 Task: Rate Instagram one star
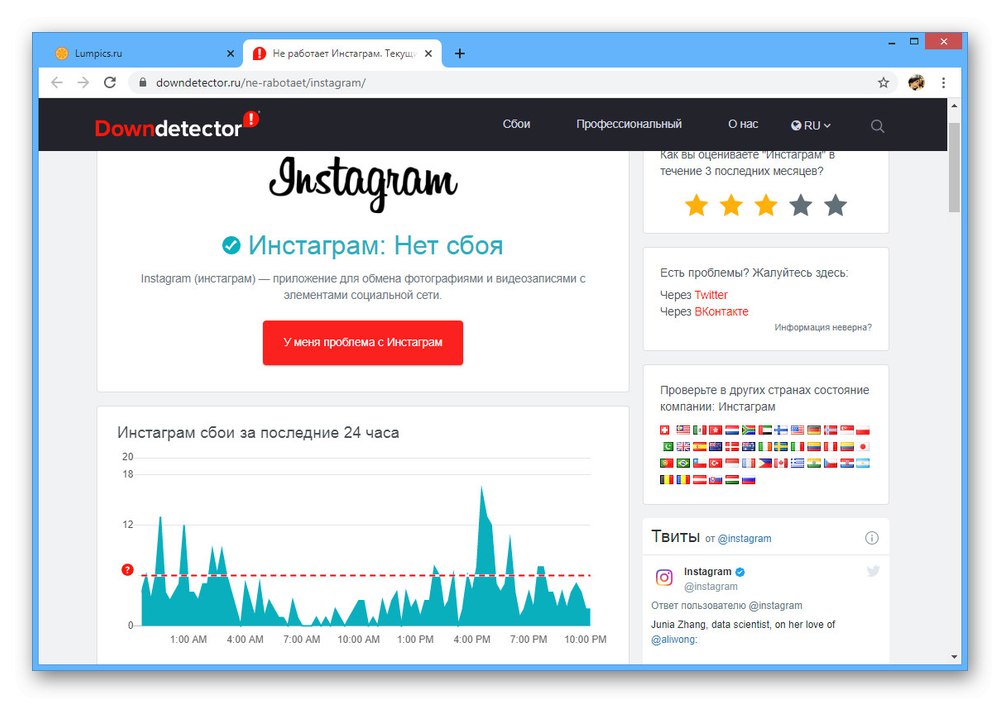click(x=696, y=205)
